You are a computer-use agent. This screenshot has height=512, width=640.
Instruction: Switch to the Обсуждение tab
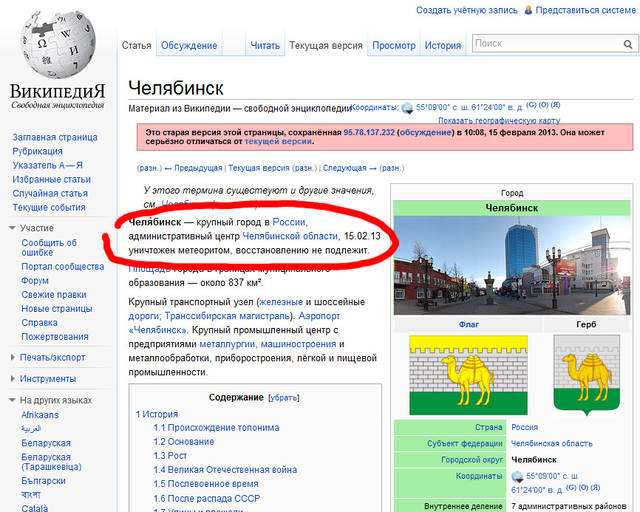click(189, 45)
